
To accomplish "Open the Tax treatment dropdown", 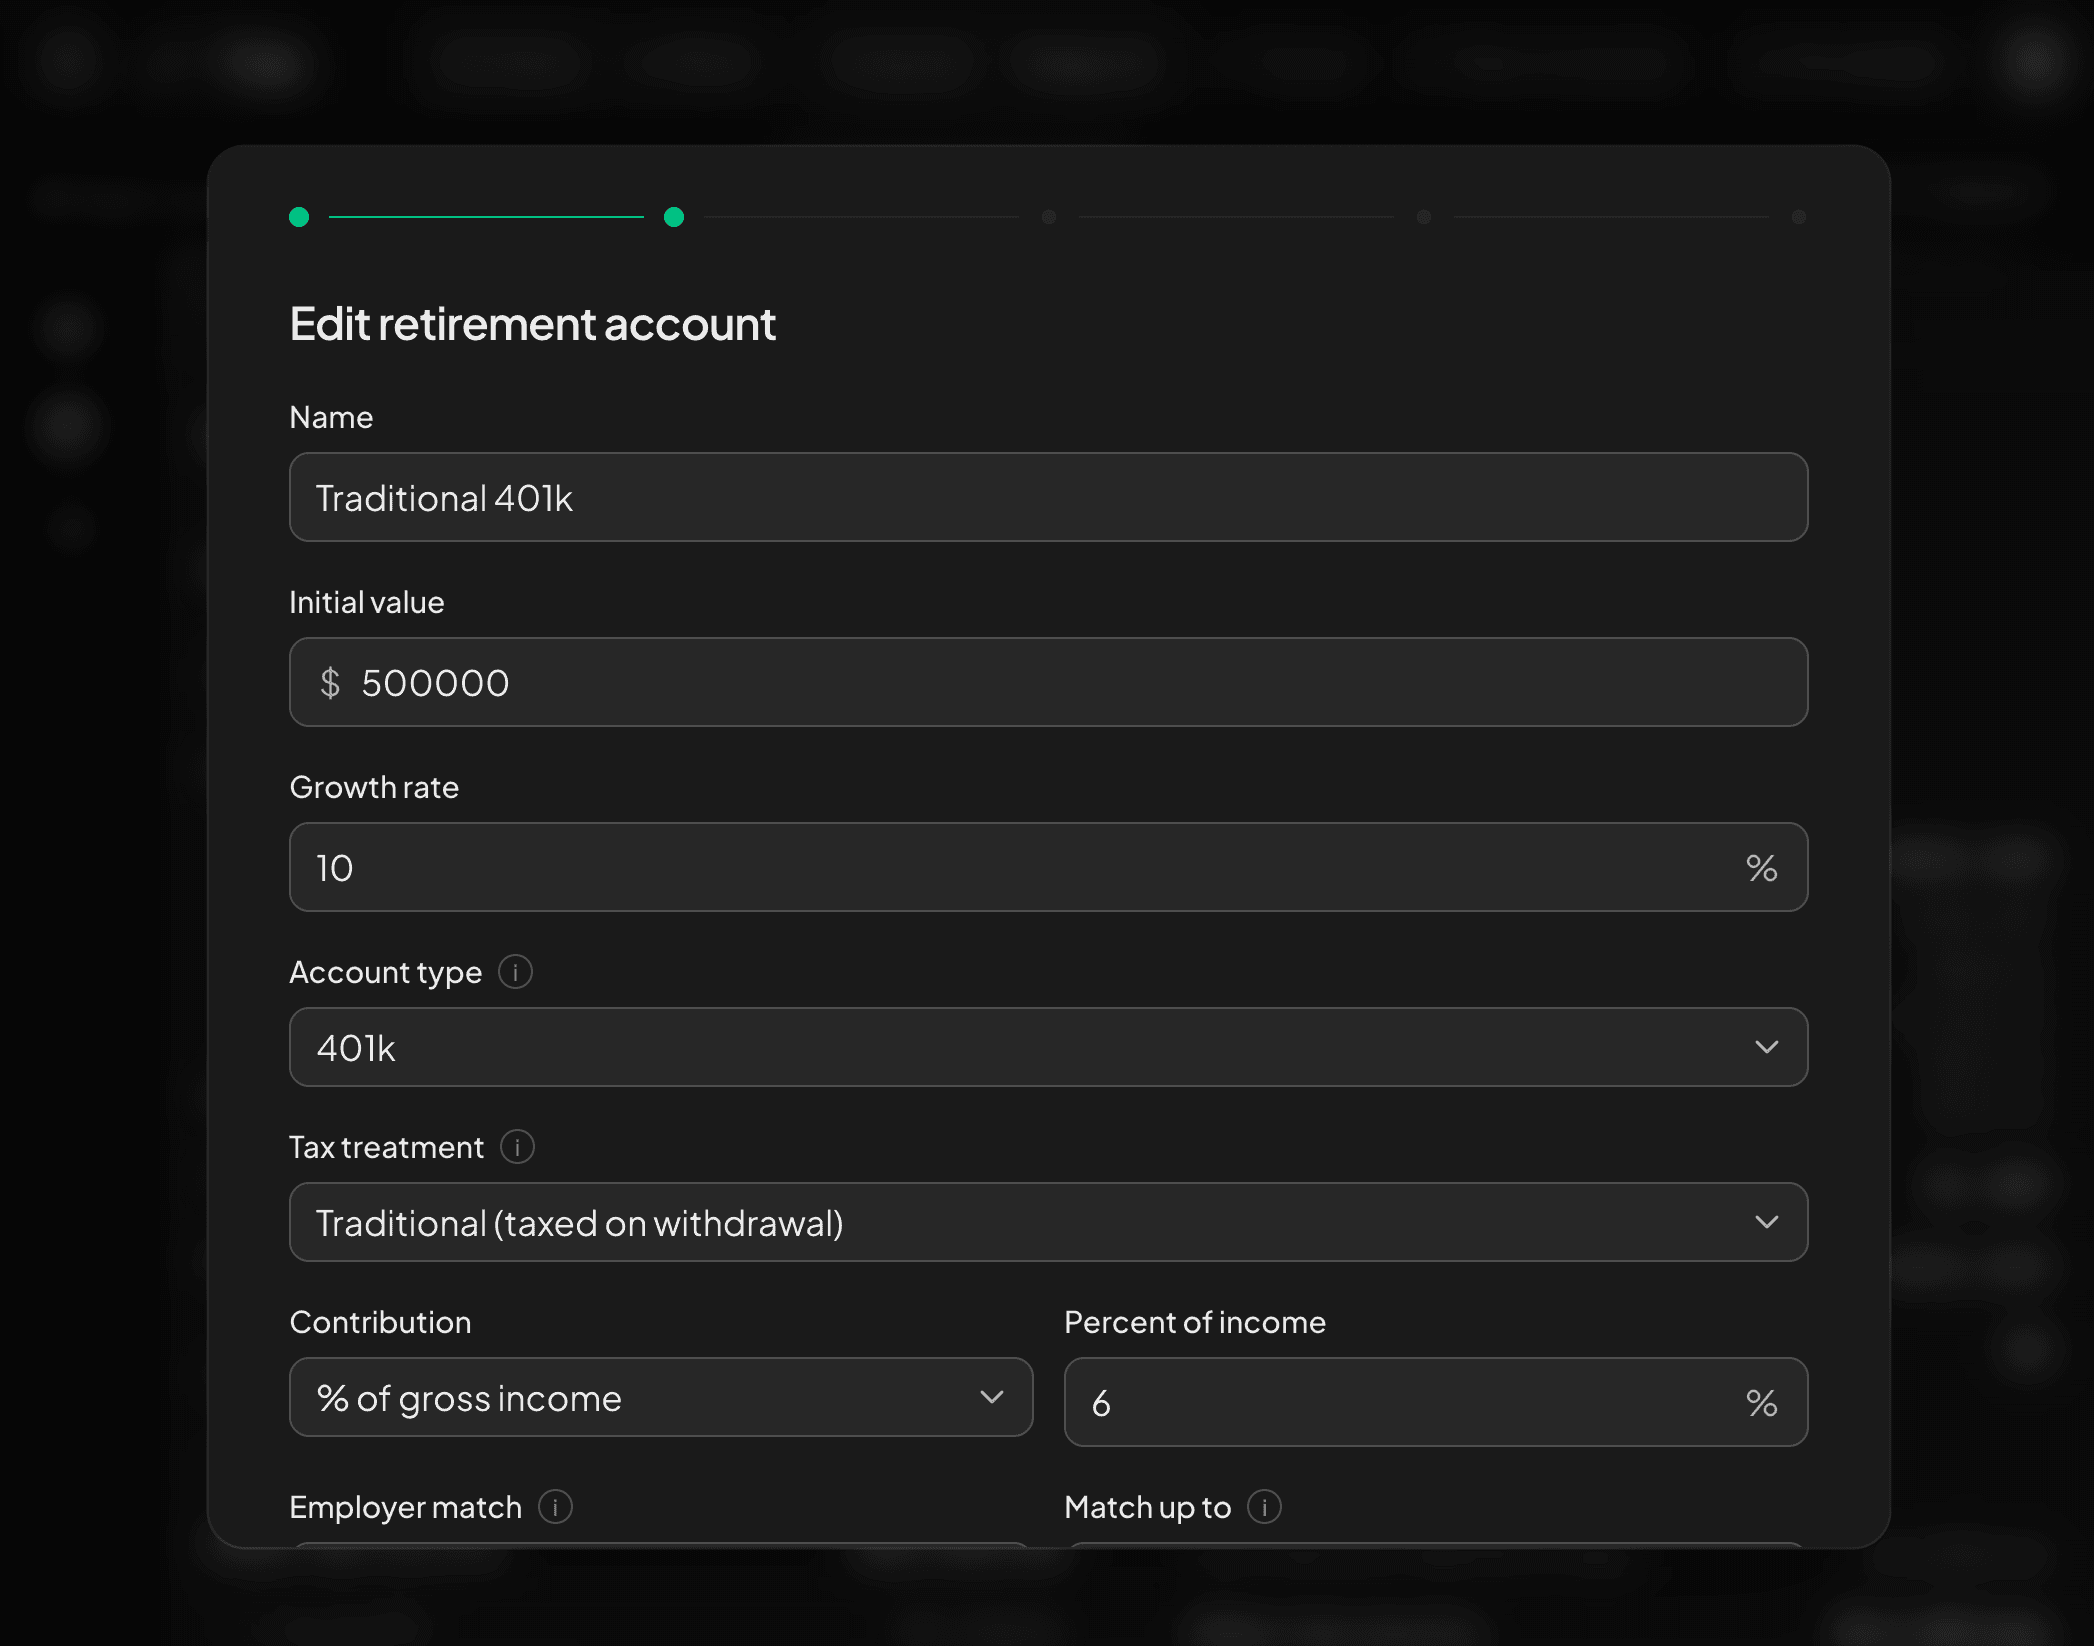I will pyautogui.click(x=1048, y=1222).
